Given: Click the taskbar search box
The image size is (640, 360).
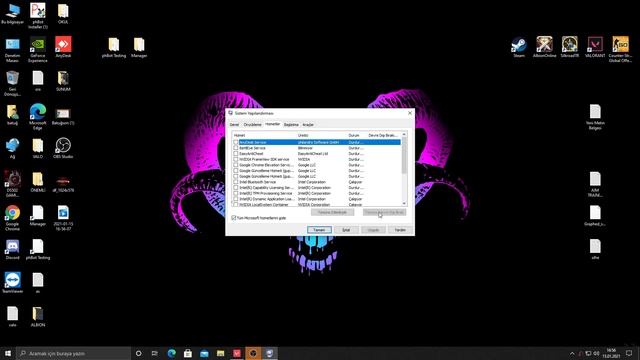Looking at the screenshot, I should coord(73,353).
